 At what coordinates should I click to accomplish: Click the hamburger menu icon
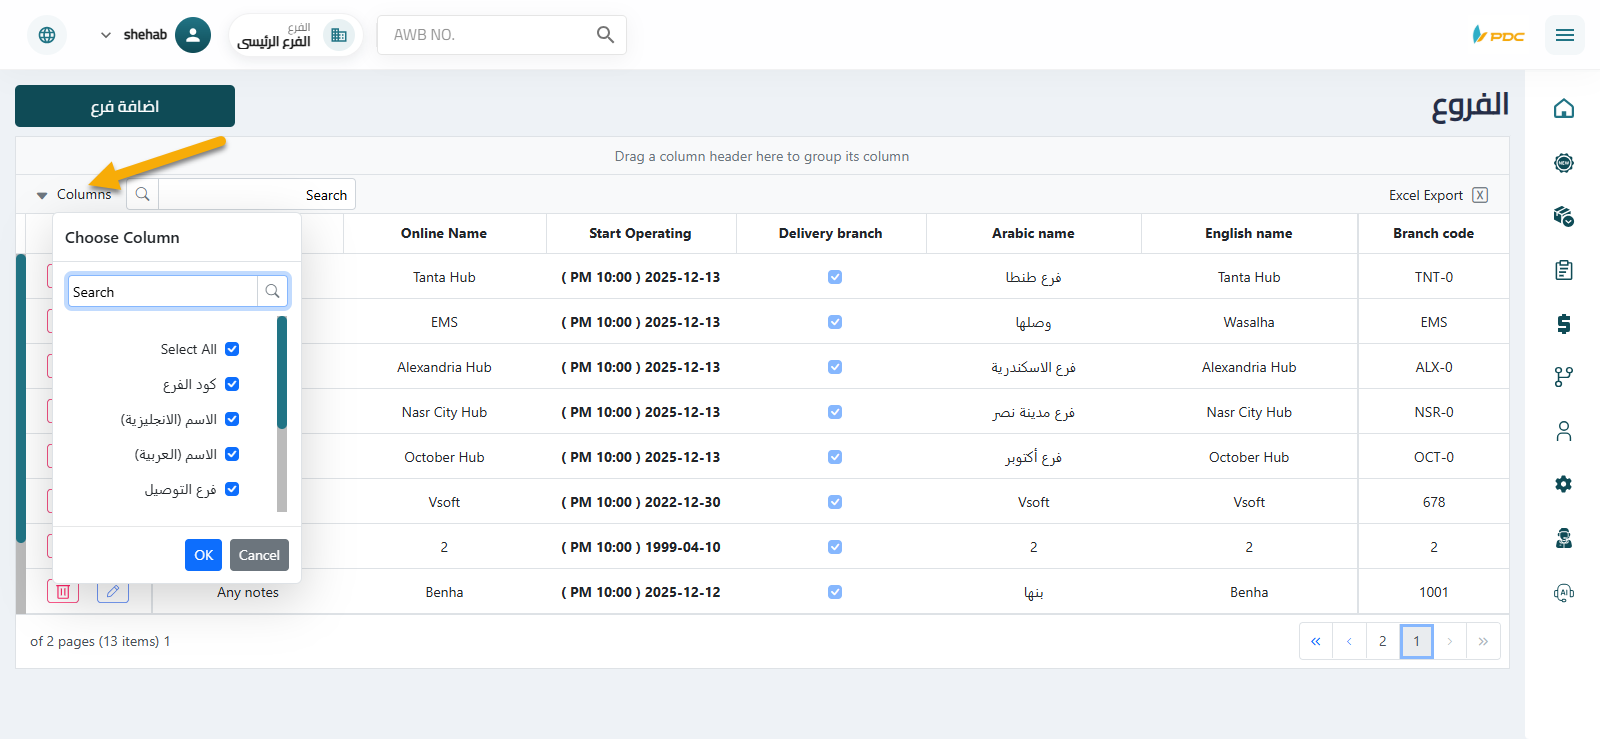pyautogui.click(x=1564, y=35)
